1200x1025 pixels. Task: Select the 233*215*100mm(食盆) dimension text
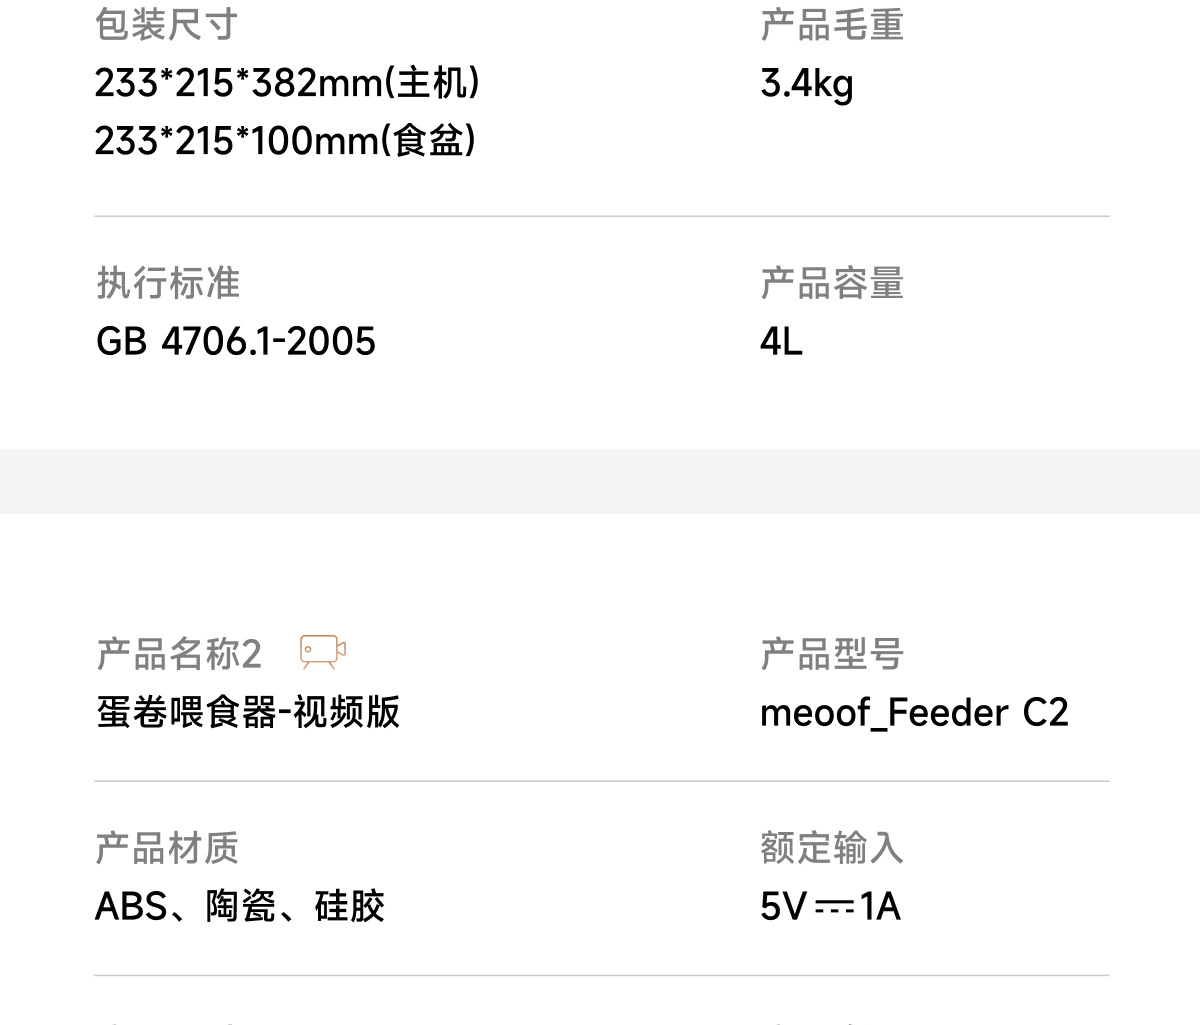coord(285,141)
